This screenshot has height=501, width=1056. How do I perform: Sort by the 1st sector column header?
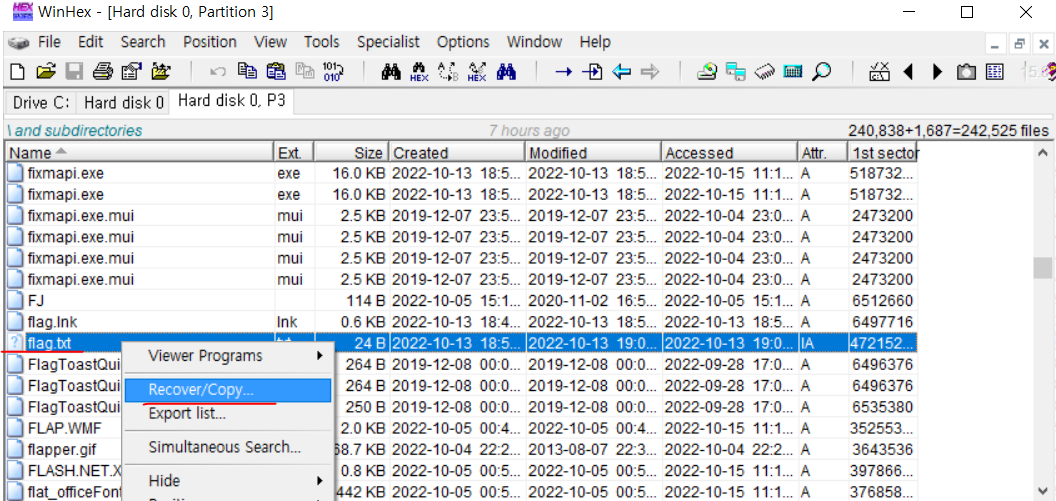click(x=883, y=153)
